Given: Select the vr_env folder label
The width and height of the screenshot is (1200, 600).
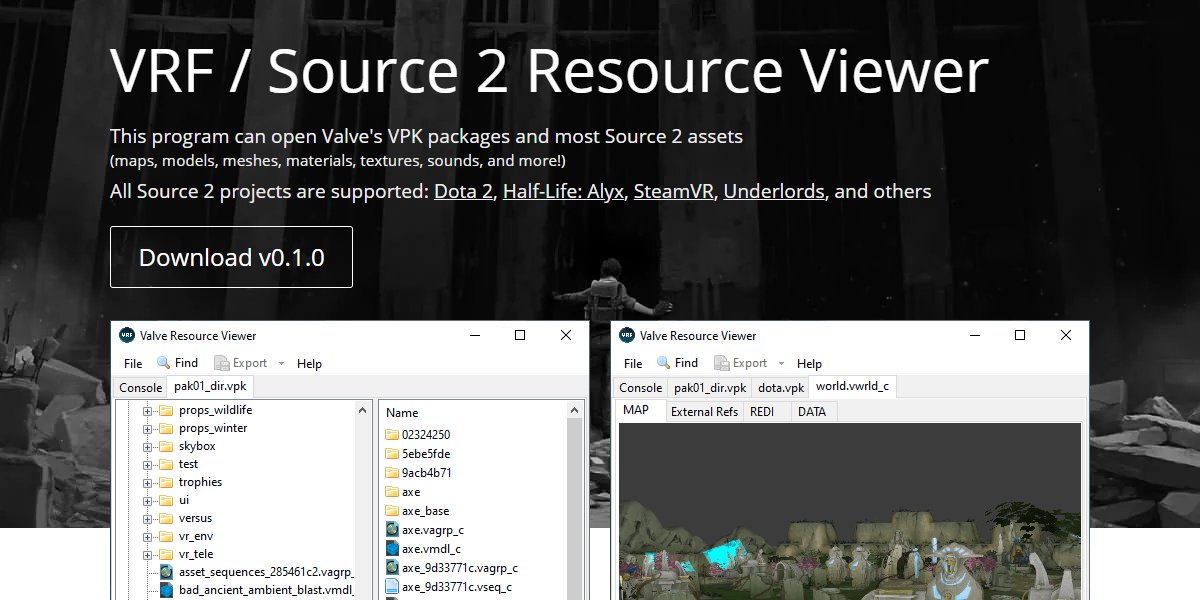Looking at the screenshot, I should tap(197, 536).
